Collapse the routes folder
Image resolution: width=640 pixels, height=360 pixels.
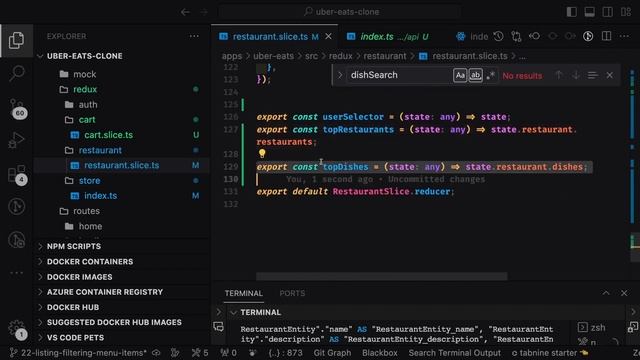click(86, 211)
